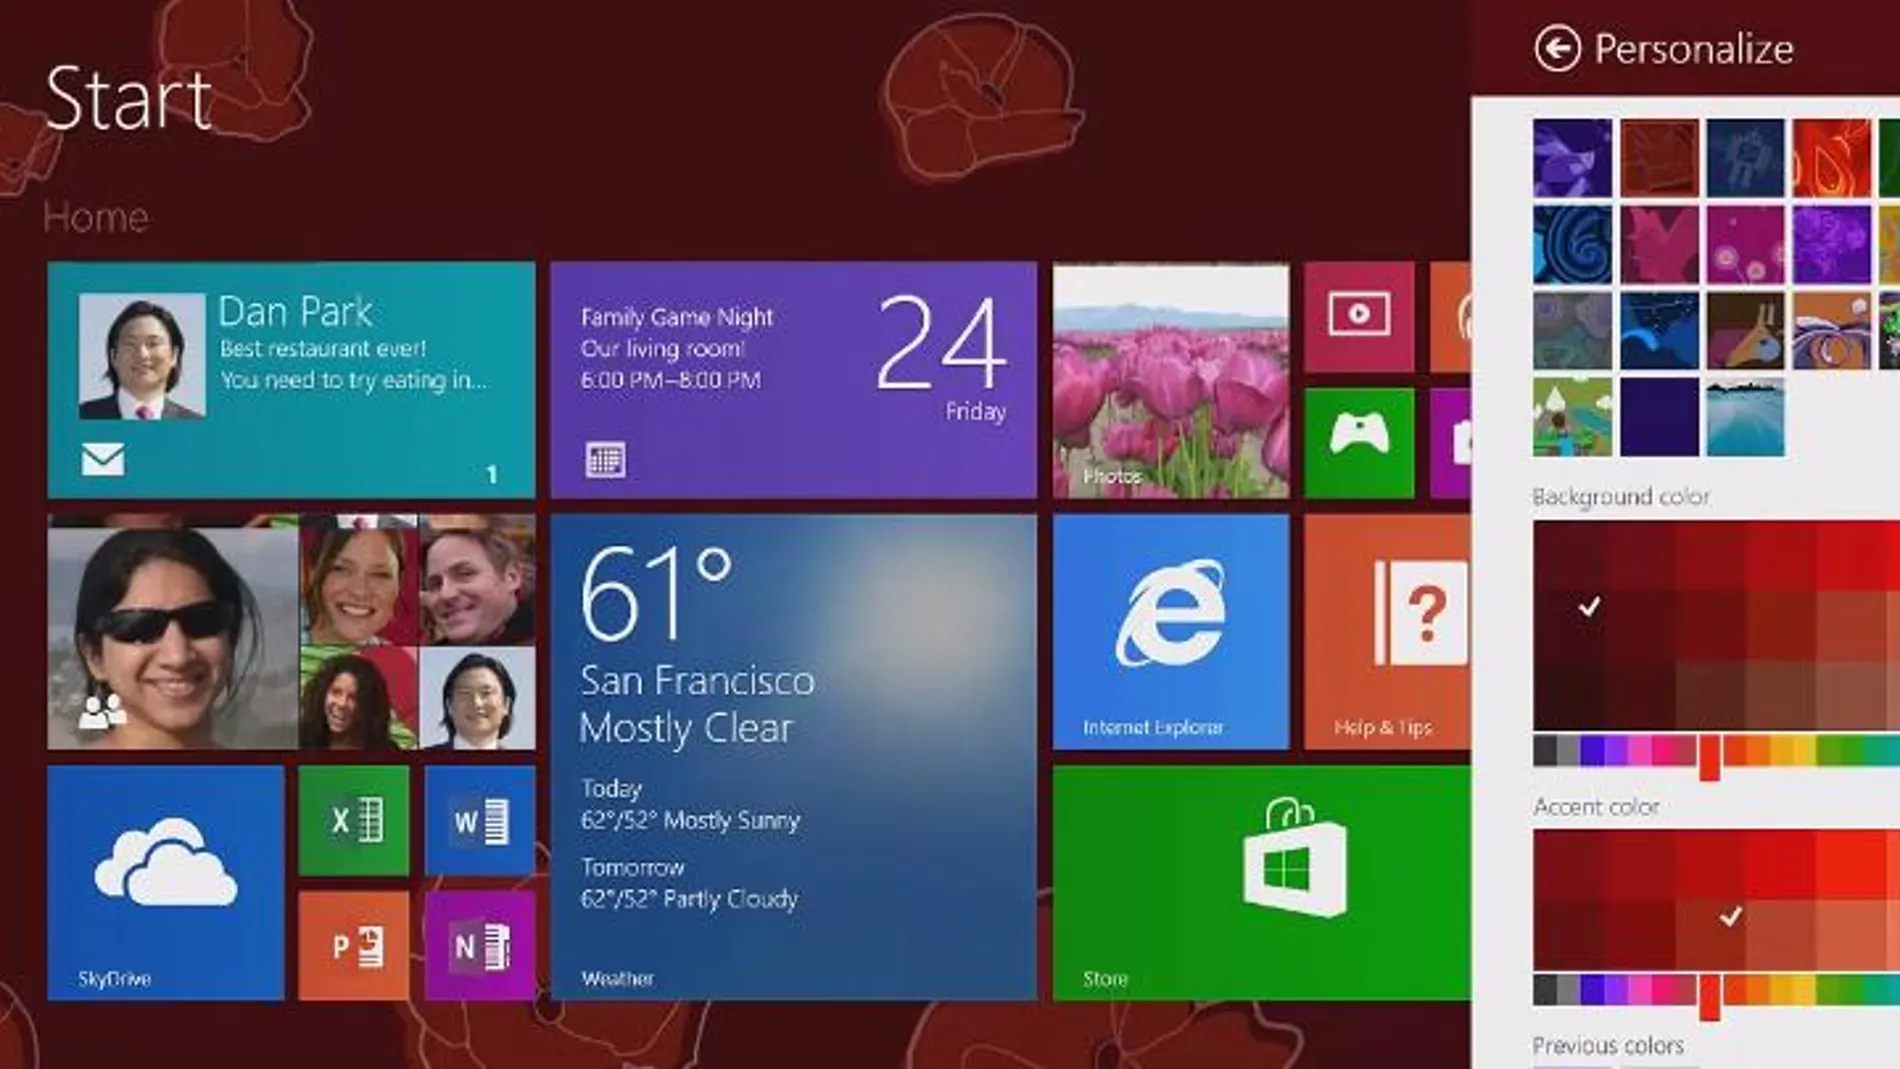Launch Internet Explorer tile
The image size is (1900, 1069).
(1171, 632)
